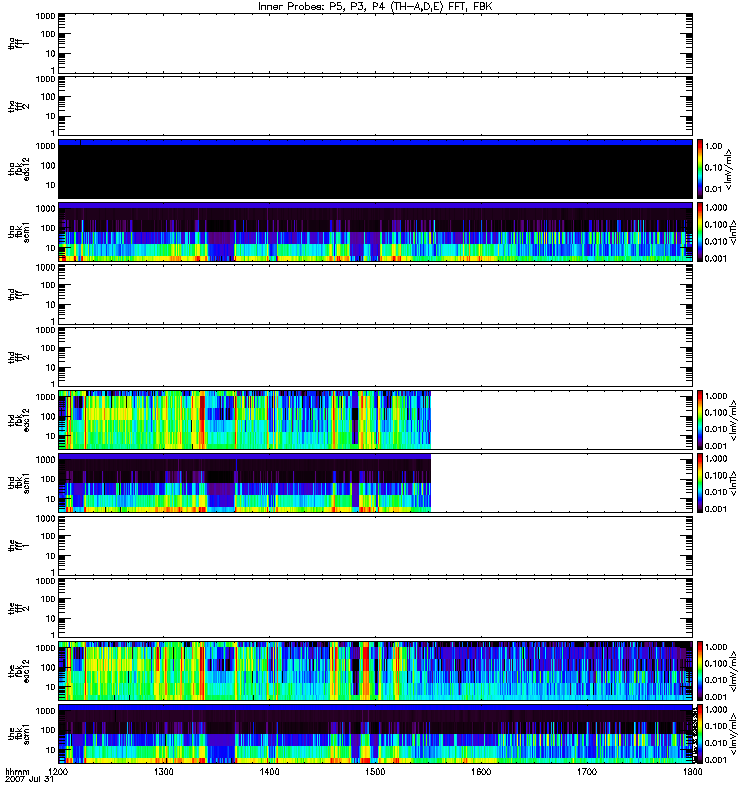This screenshot has height=800, width=750.
Task: Select the empty thd fft 2 panel
Action: click(376, 357)
